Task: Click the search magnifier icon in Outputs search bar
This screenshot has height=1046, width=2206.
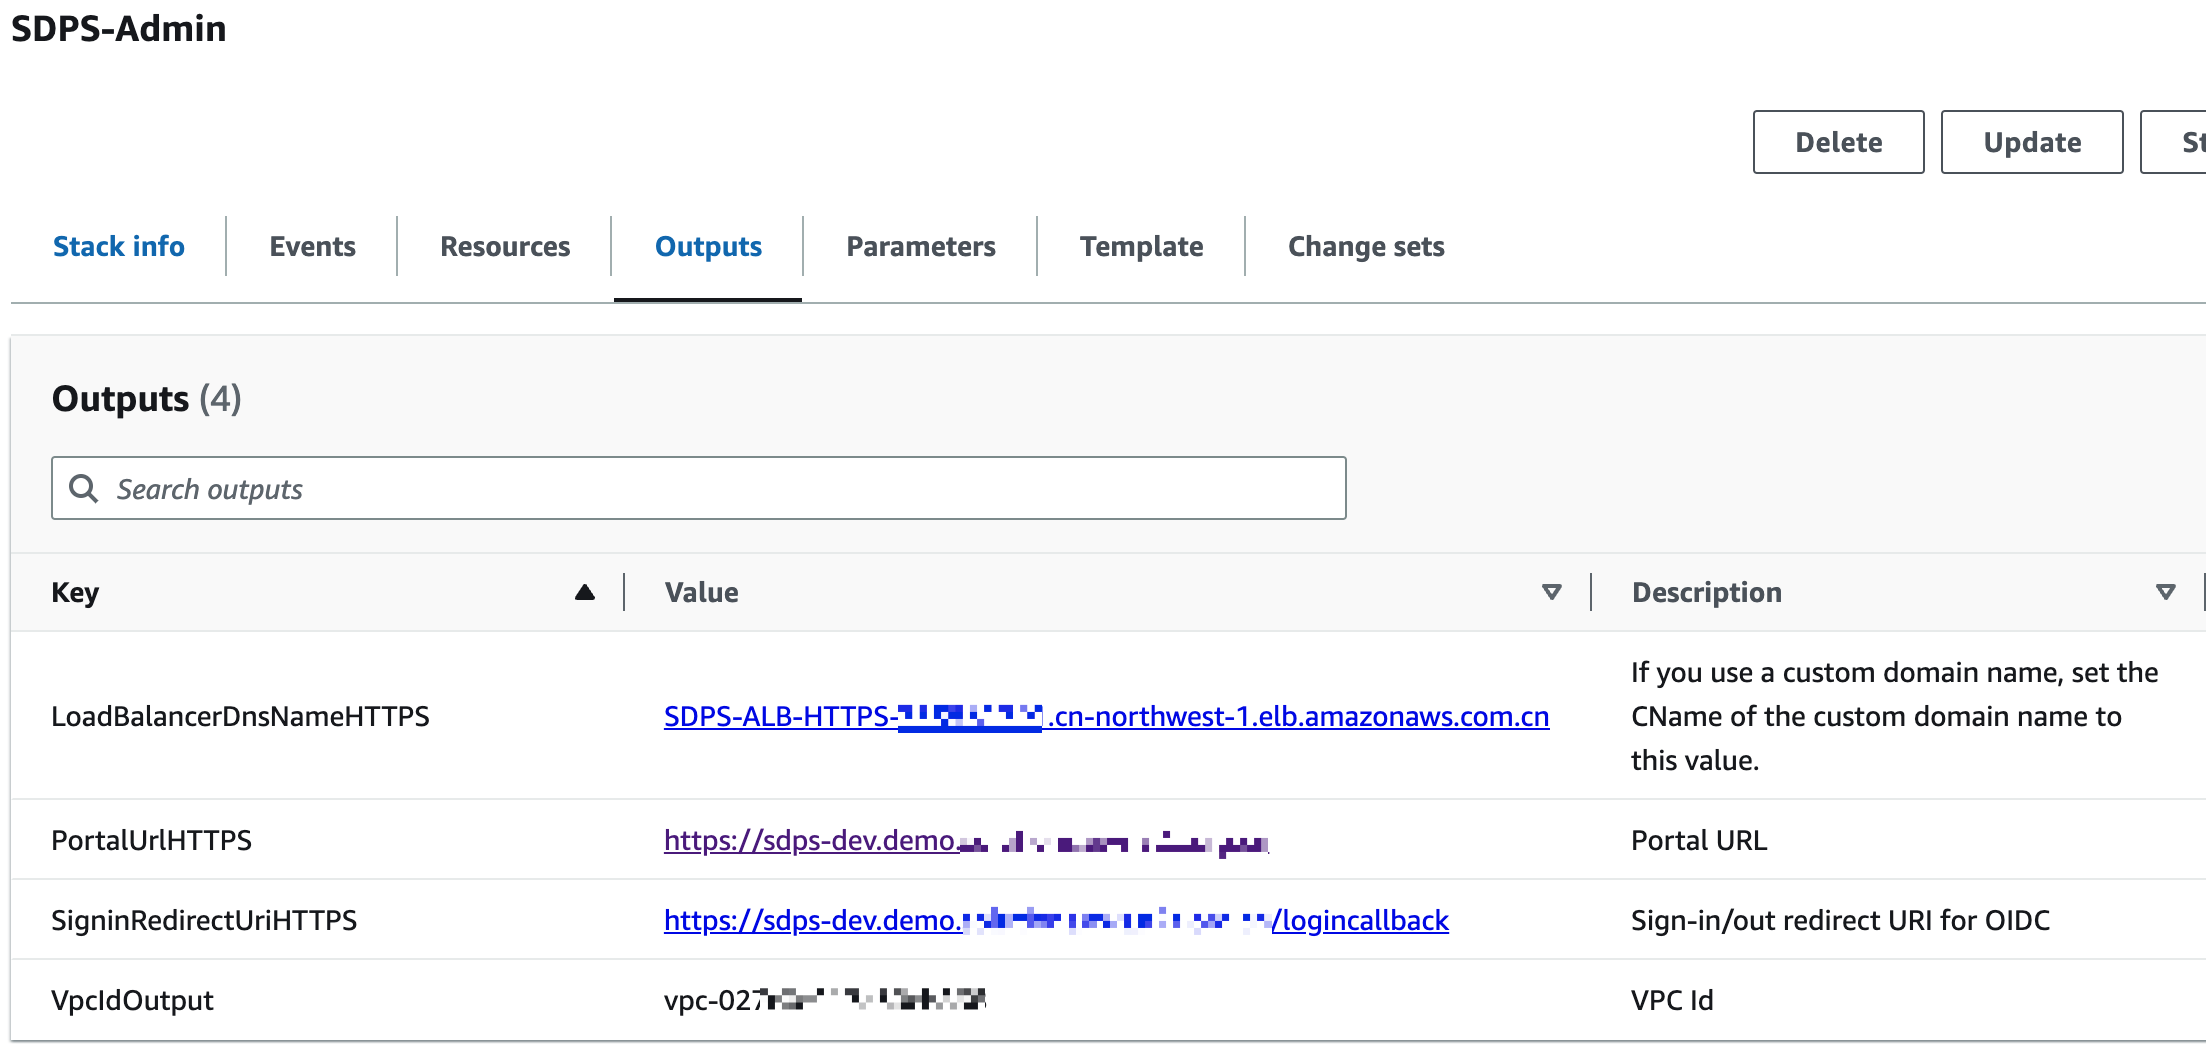Action: (84, 488)
